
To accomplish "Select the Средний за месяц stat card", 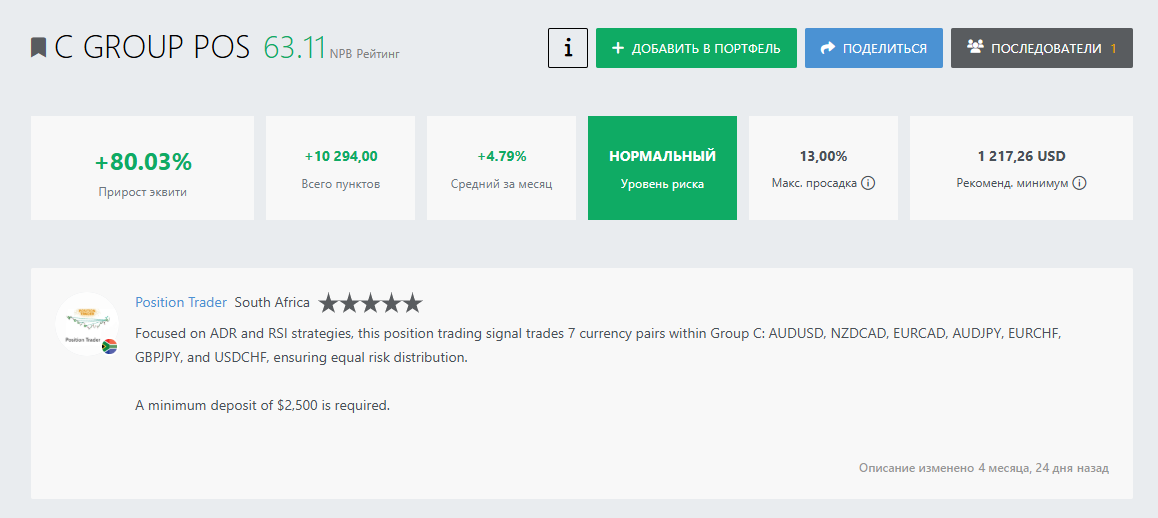I will 501,168.
